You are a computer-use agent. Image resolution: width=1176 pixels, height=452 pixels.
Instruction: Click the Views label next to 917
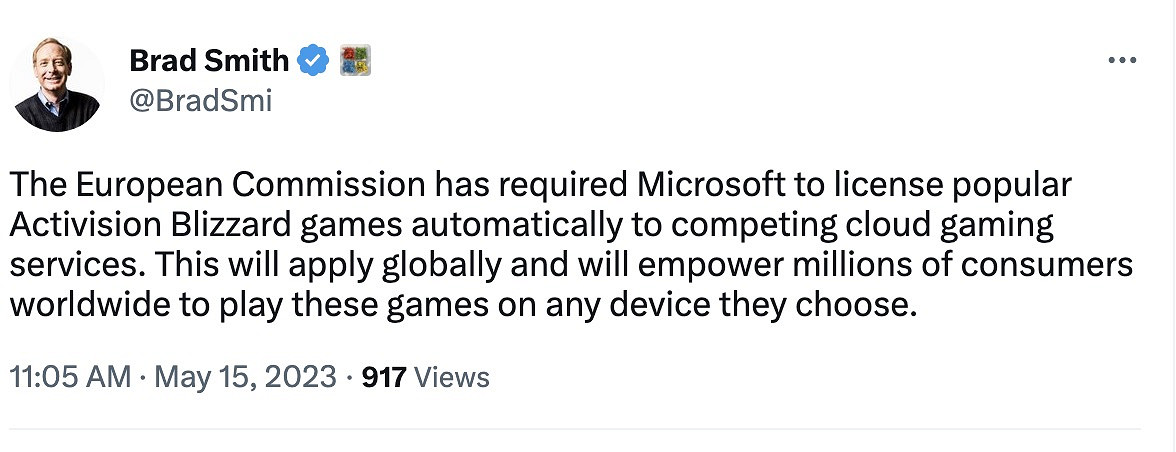click(452, 377)
